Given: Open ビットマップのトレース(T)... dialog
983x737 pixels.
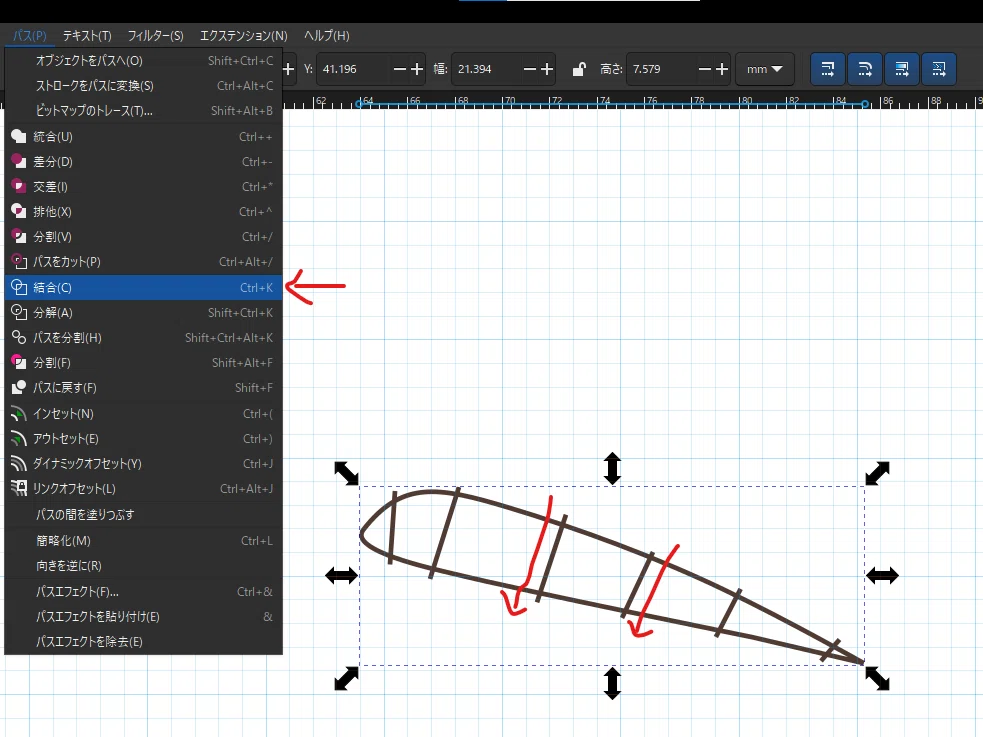Looking at the screenshot, I should click(144, 111).
